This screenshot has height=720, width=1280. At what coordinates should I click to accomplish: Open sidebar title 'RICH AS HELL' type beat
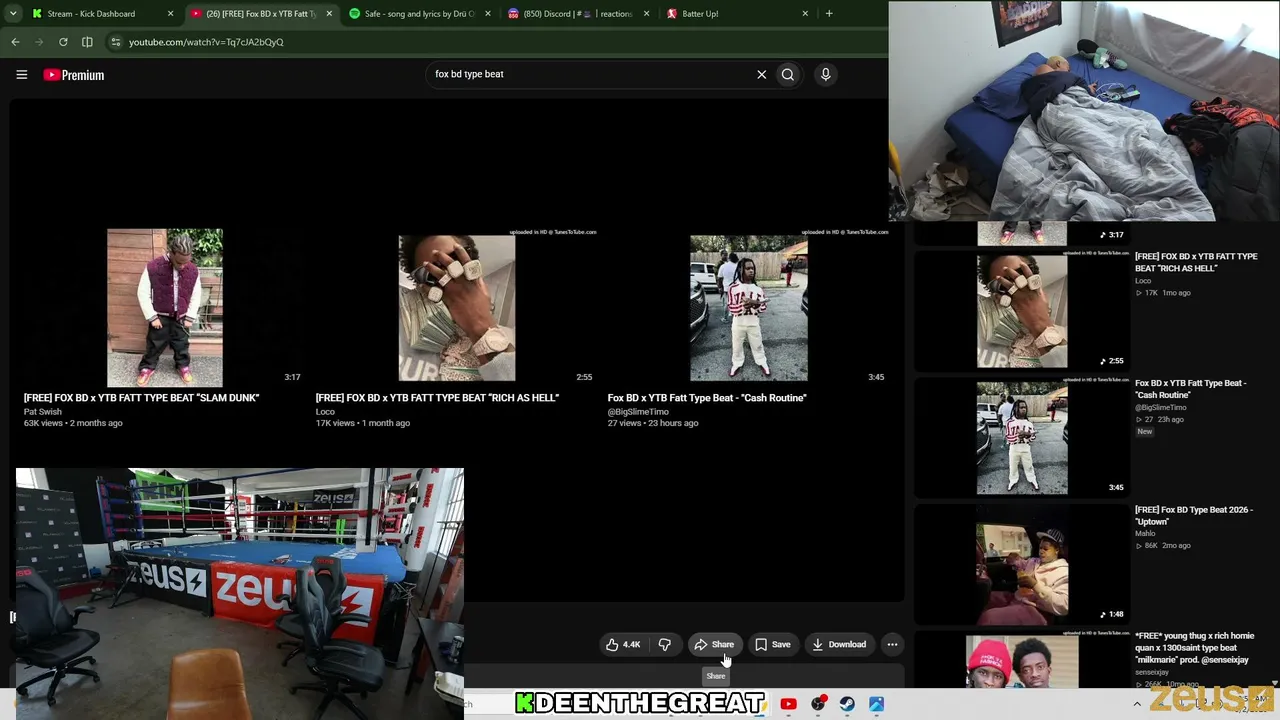click(1196, 262)
